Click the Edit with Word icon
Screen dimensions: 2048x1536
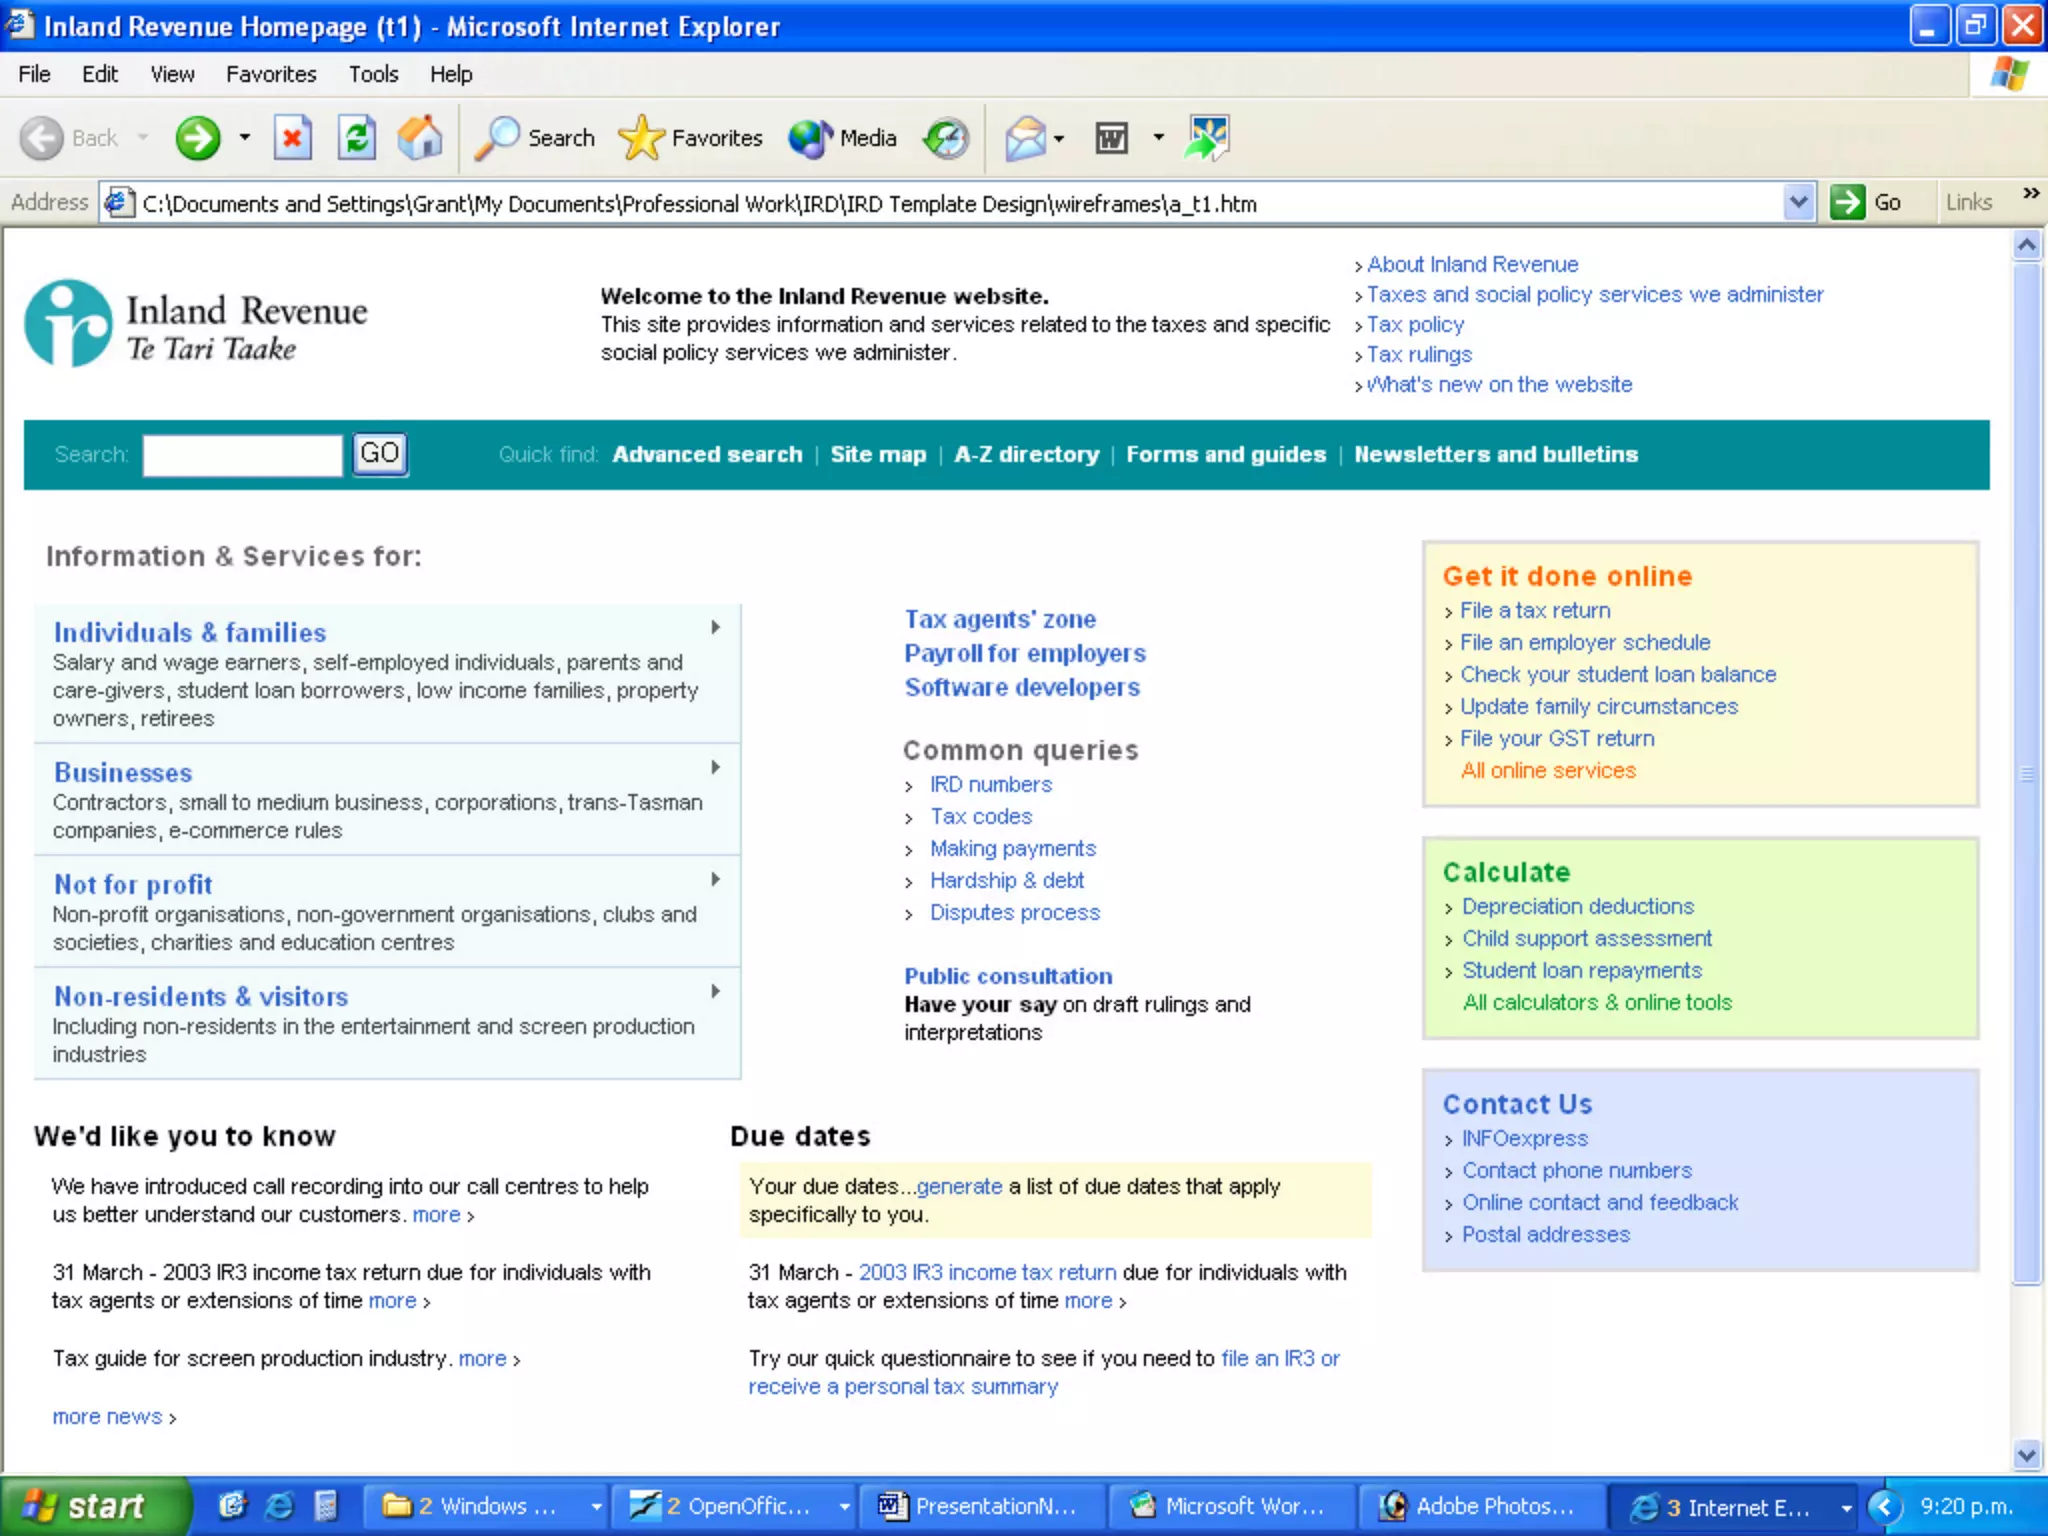pos(1112,138)
